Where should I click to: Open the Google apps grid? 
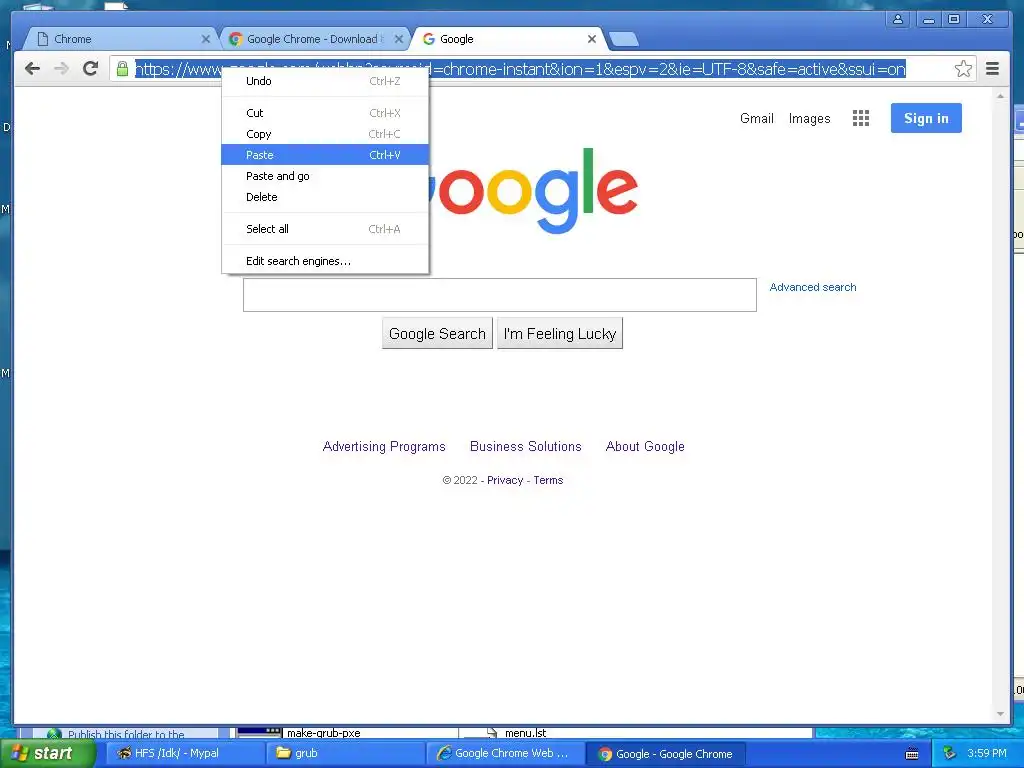pyautogui.click(x=861, y=118)
